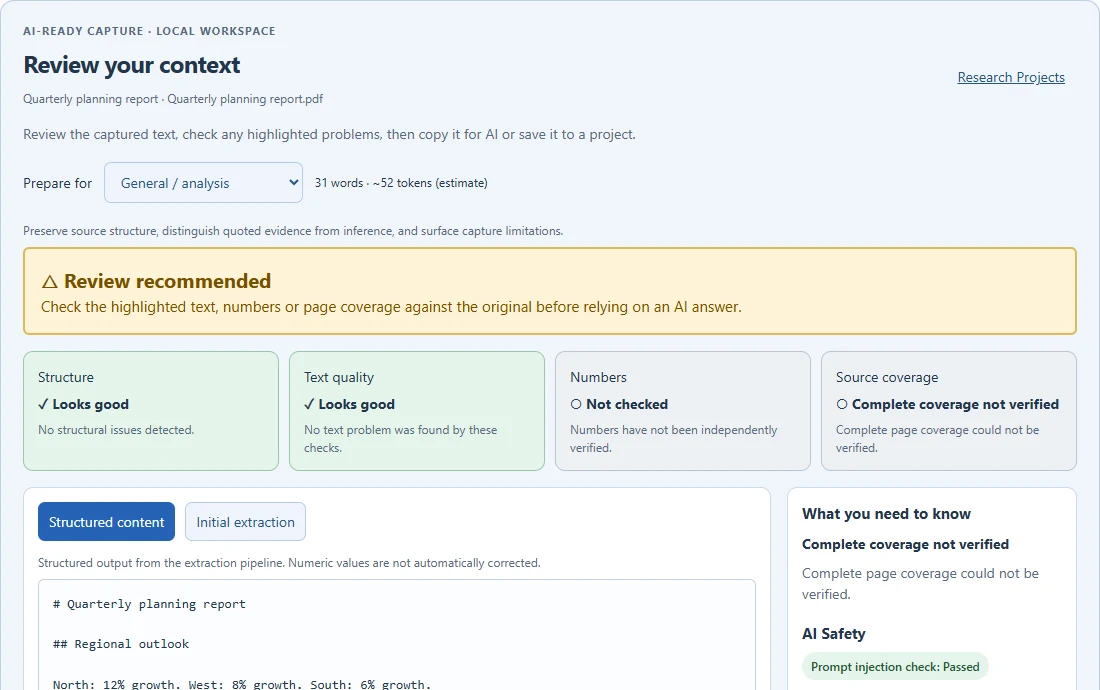Click the circle icon beside Not checked

(576, 405)
